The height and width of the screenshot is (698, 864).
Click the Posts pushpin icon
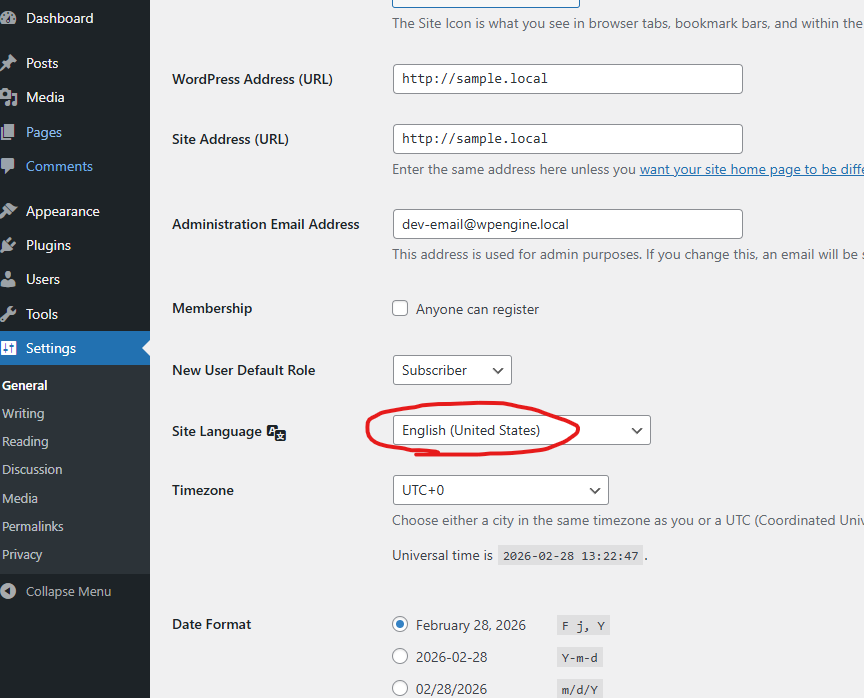[x=8, y=63]
